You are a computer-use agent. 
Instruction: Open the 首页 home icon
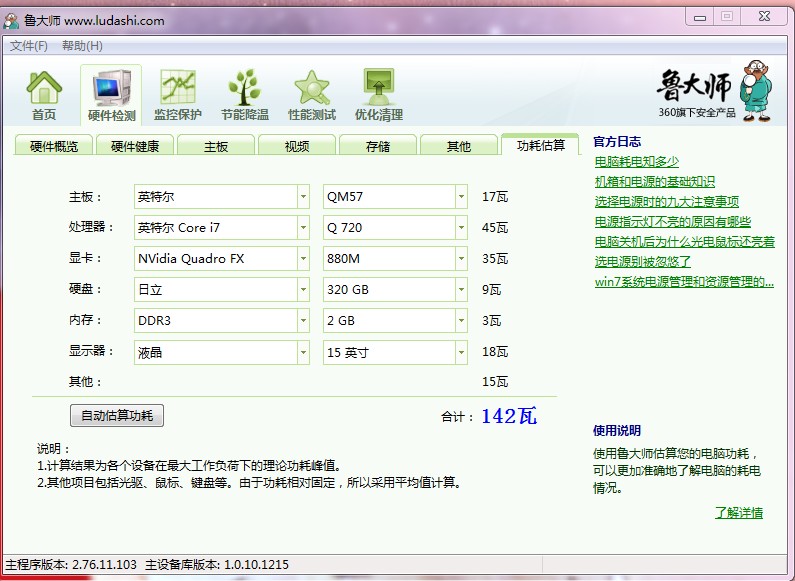[44, 95]
